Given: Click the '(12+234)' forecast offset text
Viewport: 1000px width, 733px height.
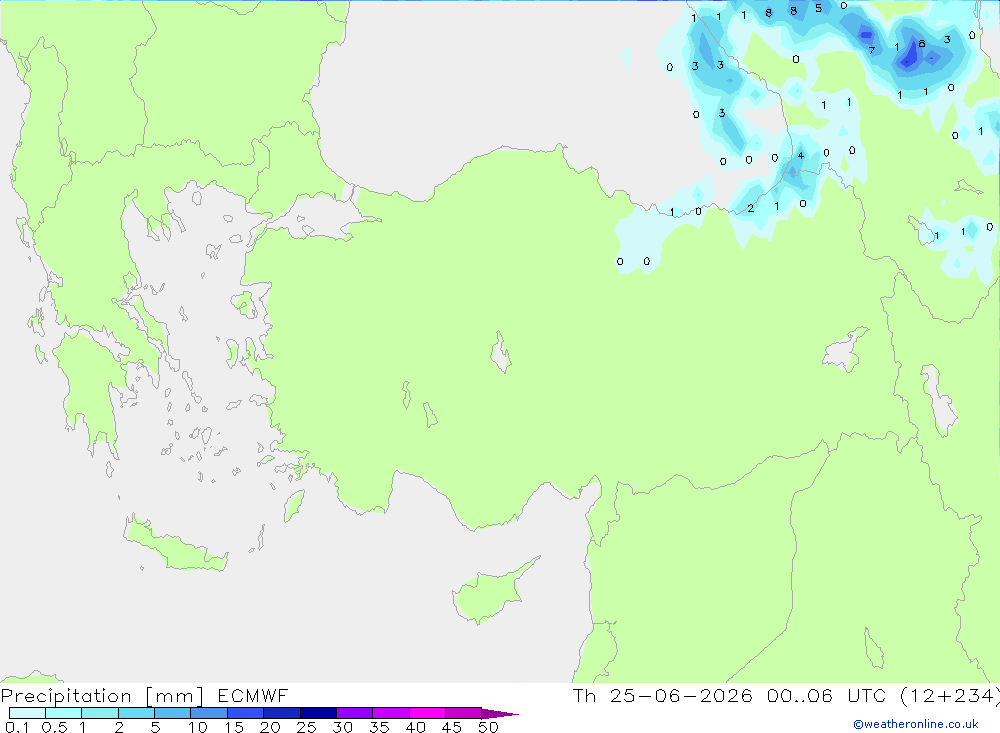Looking at the screenshot, I should pos(950,695).
